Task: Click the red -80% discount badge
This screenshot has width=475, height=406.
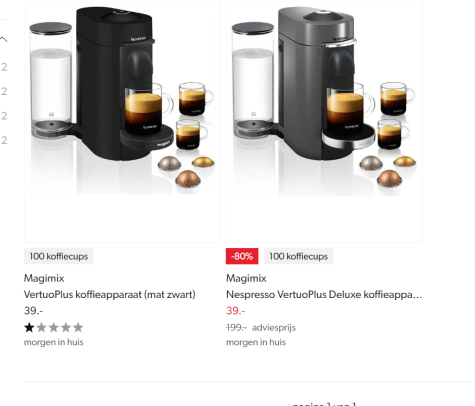Action: pos(242,256)
